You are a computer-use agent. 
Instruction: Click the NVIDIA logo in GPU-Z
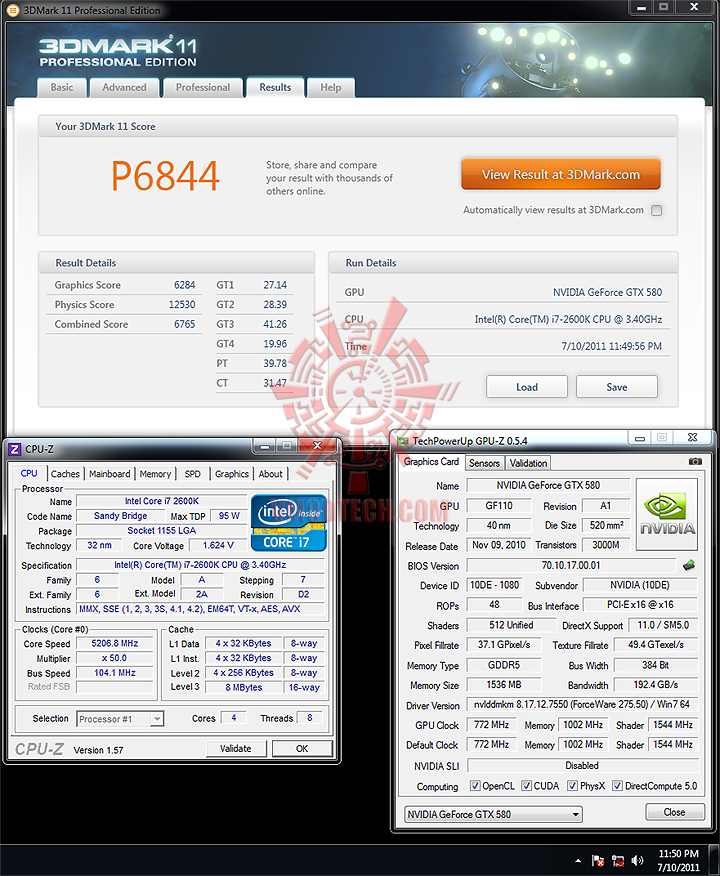pos(667,515)
